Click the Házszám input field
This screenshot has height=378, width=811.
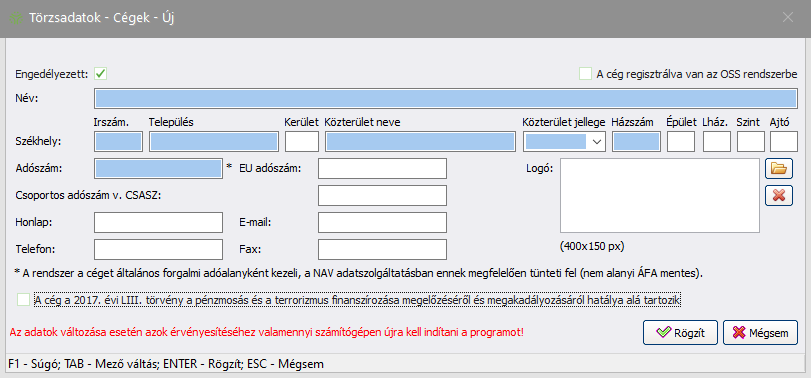(636, 141)
